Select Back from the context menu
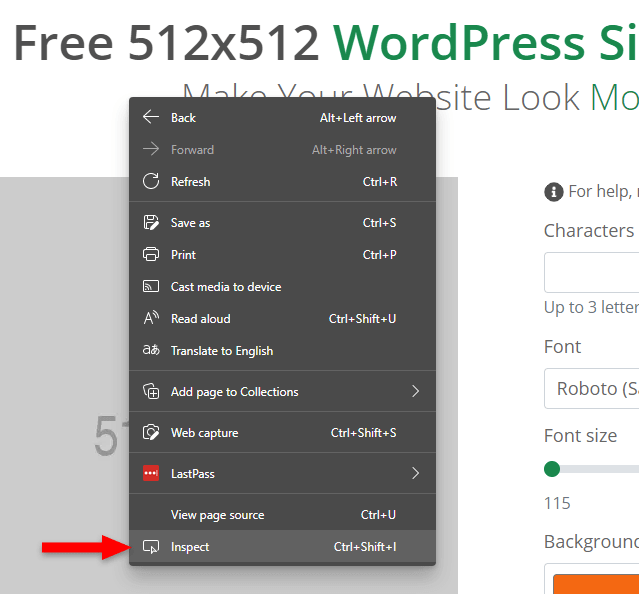Screen dimensions: 639x594 (282, 117)
